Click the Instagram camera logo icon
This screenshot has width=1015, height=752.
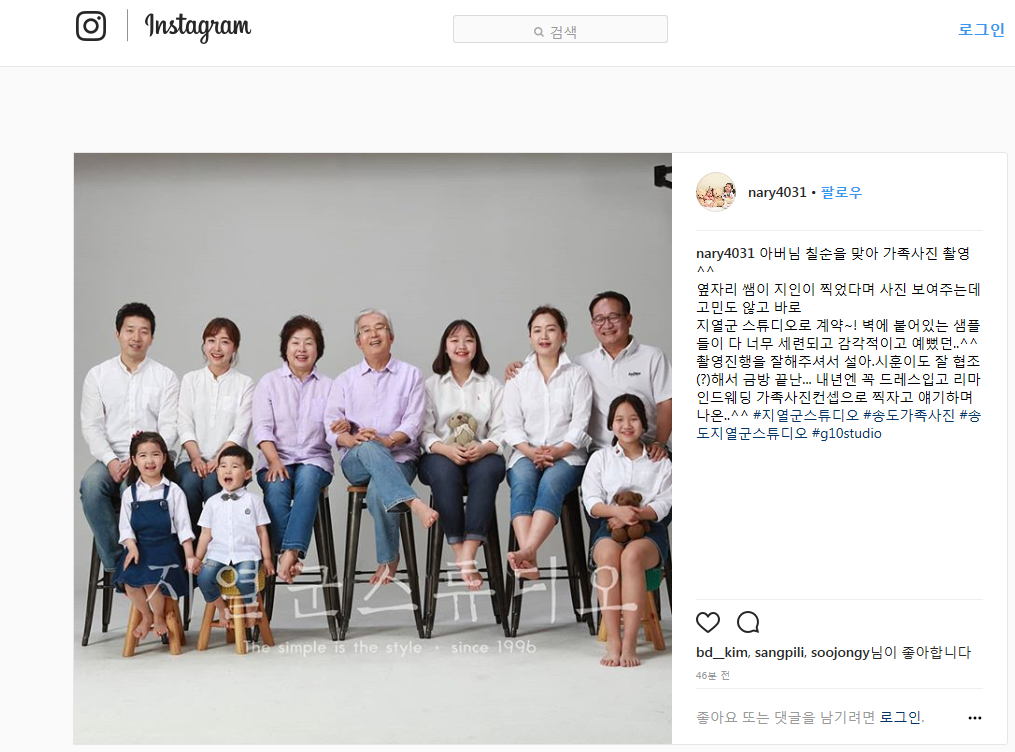point(91,26)
